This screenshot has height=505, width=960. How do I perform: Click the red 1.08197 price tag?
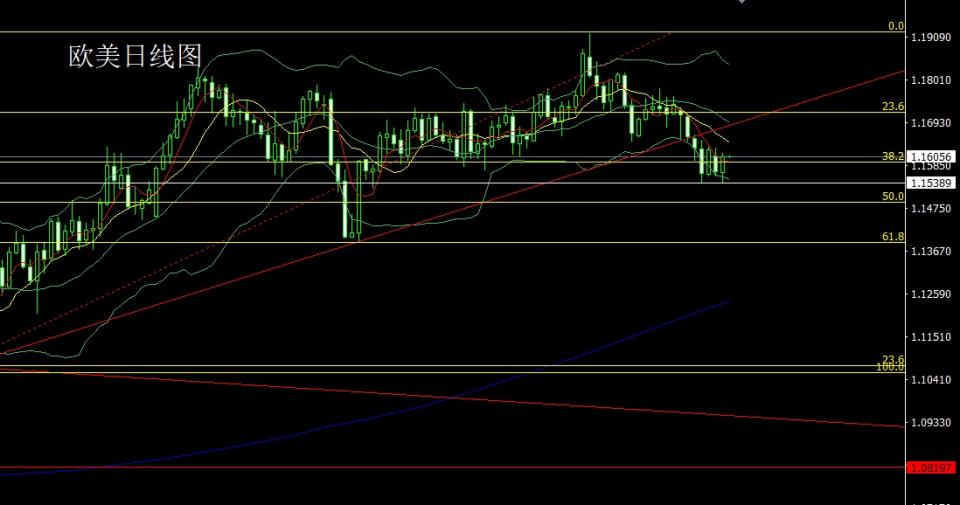coord(930,467)
